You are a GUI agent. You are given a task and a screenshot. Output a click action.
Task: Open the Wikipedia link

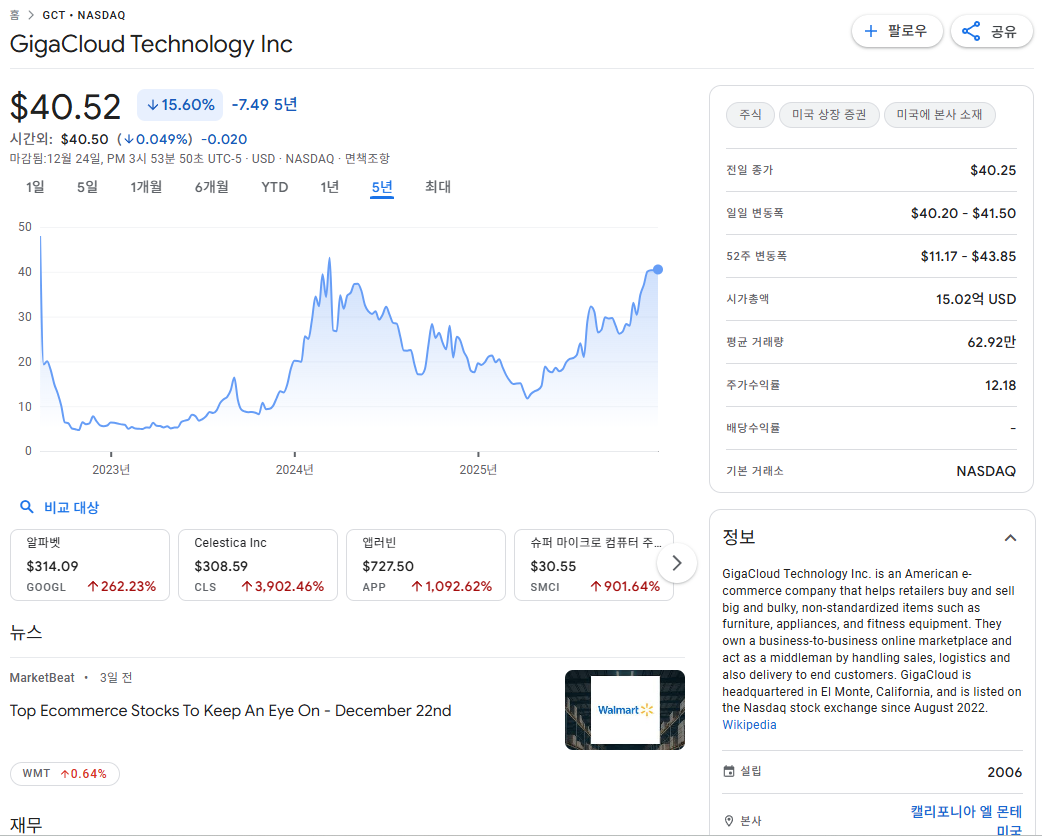(x=749, y=725)
